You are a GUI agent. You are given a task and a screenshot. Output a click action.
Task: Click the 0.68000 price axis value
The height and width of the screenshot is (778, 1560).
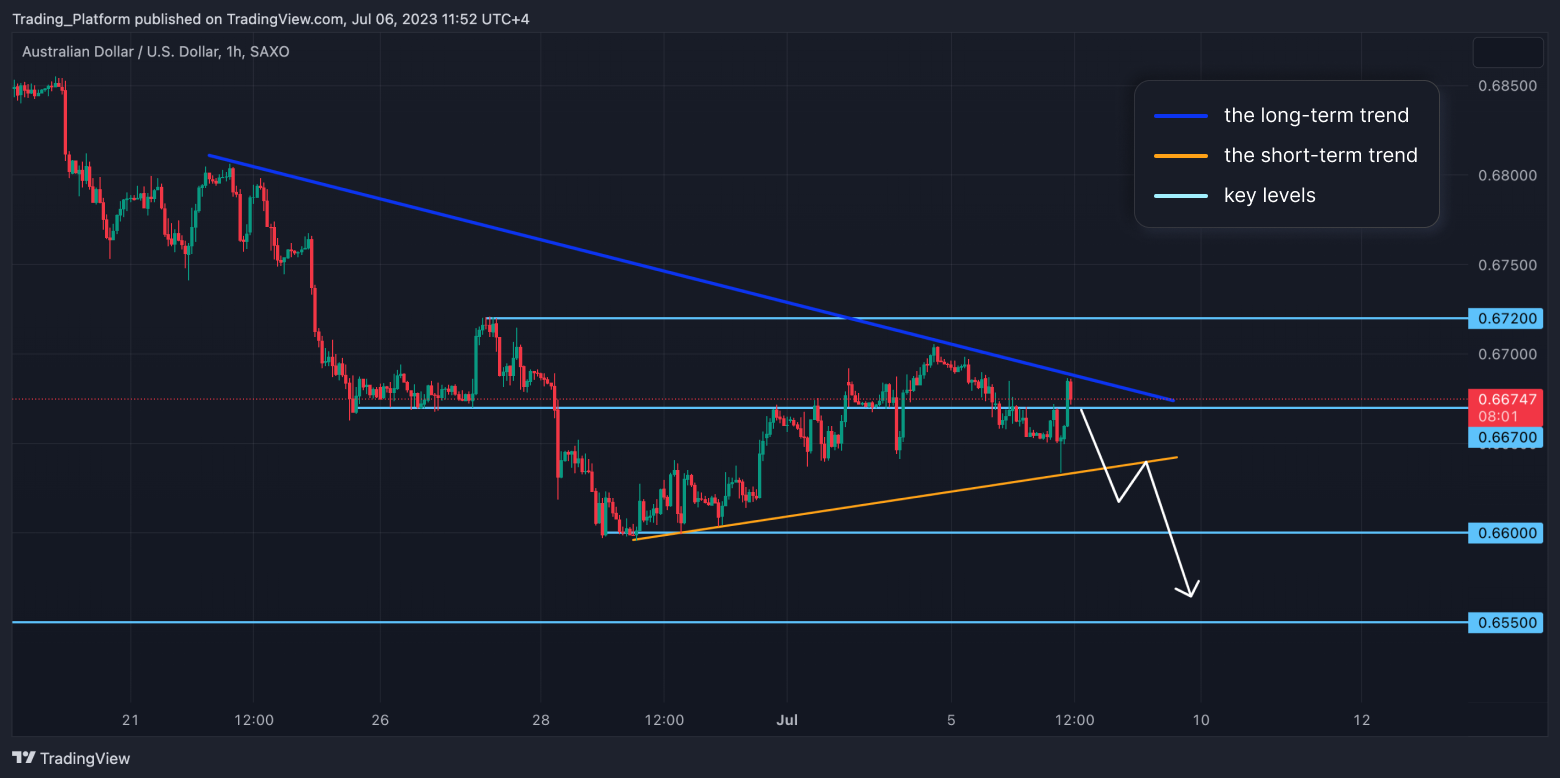(x=1507, y=175)
